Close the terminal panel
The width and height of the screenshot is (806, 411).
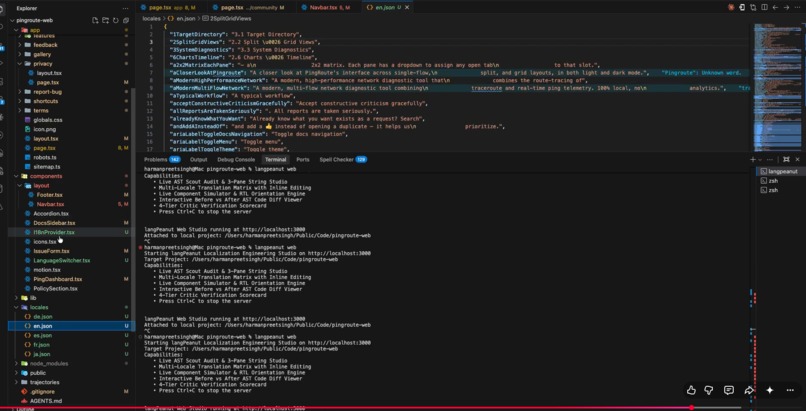(797, 160)
